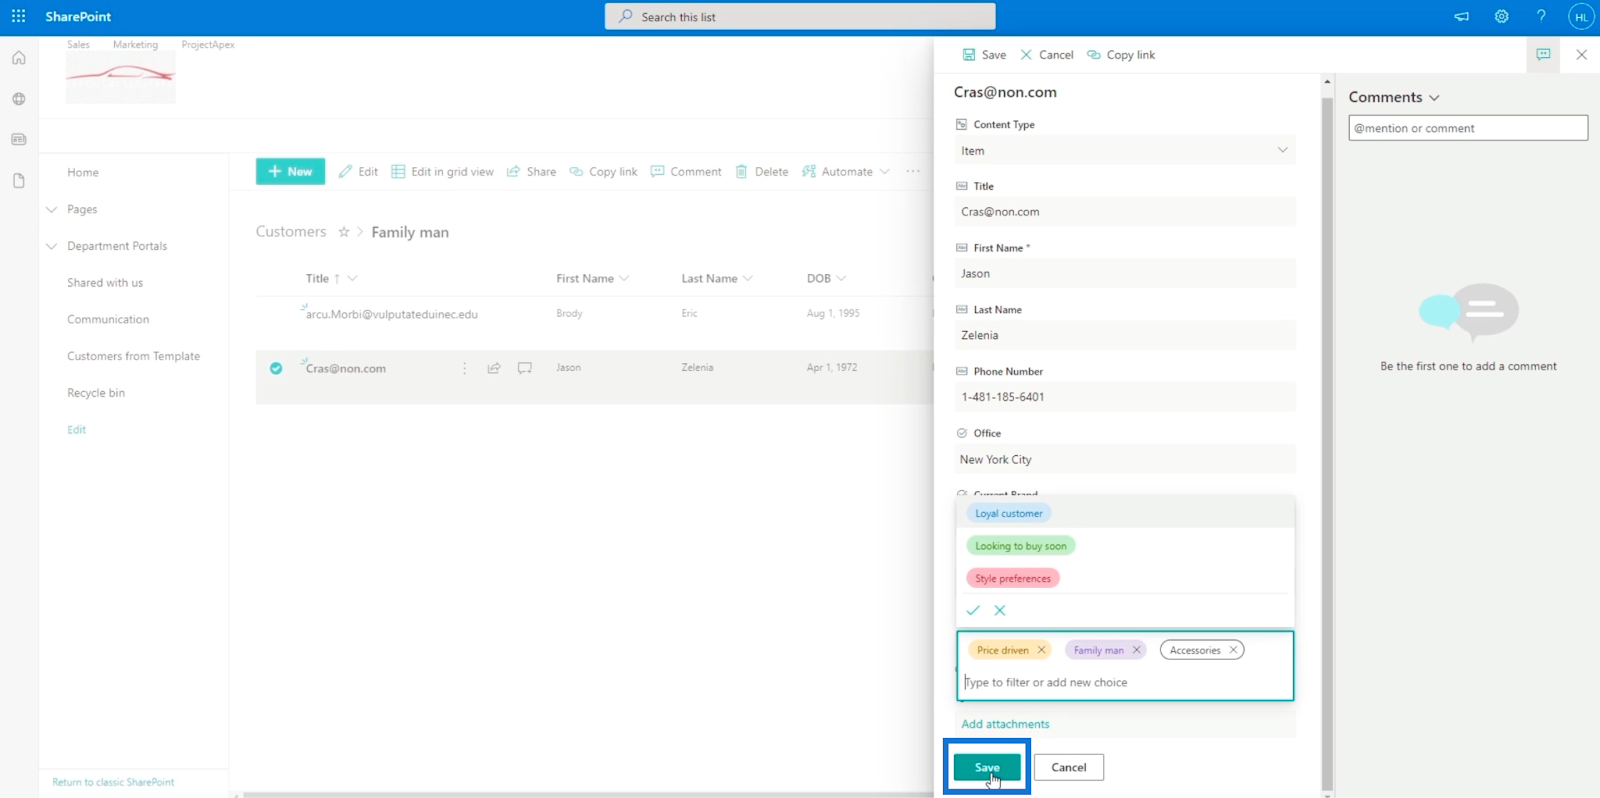
Task: Click the share icon on Cras@non.com row
Action: [494, 368]
